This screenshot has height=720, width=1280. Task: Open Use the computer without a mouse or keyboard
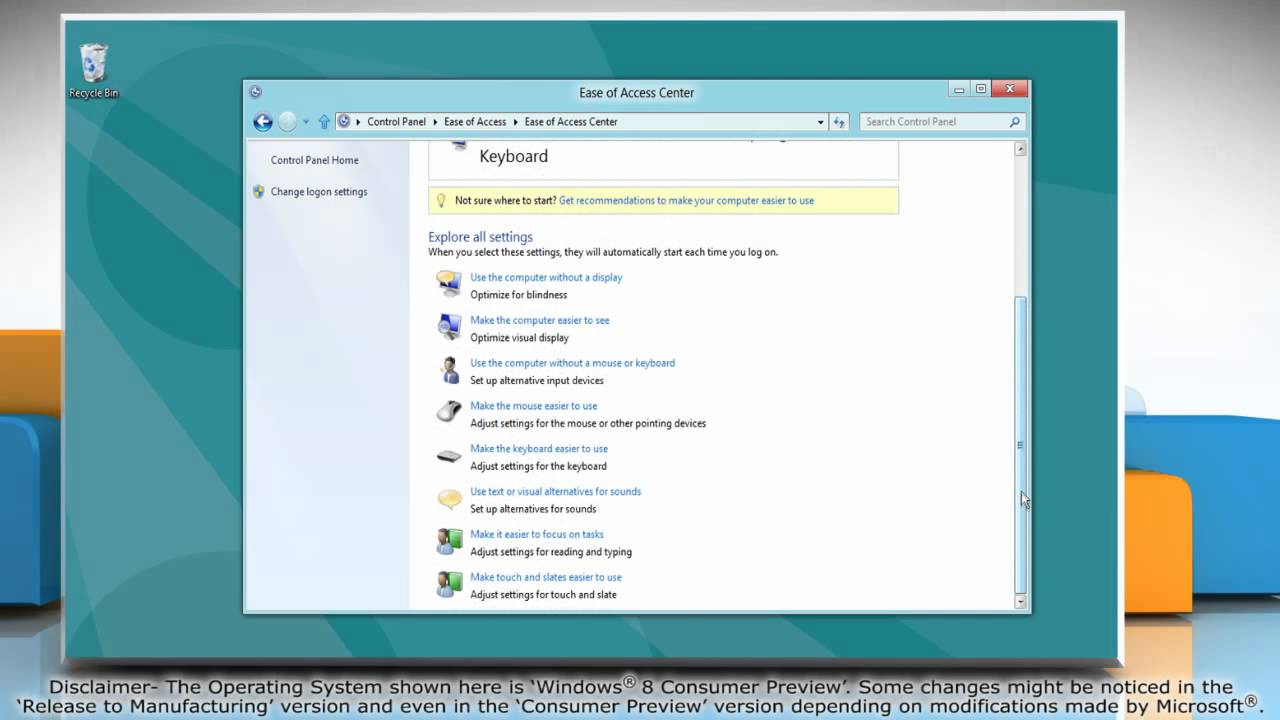click(572, 363)
